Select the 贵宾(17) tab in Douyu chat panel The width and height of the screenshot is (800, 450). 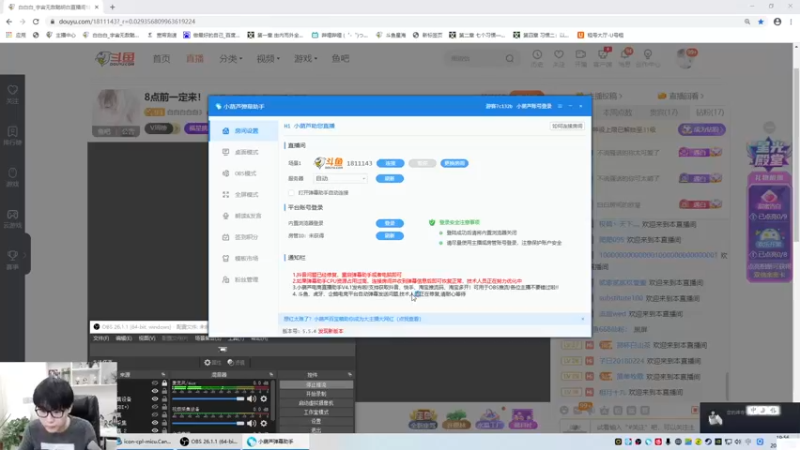pos(663,112)
